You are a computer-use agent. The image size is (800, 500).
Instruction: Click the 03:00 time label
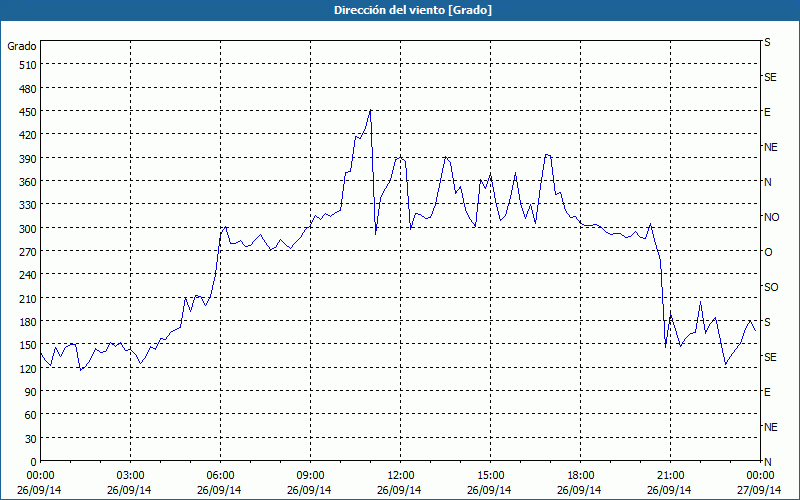(130, 476)
